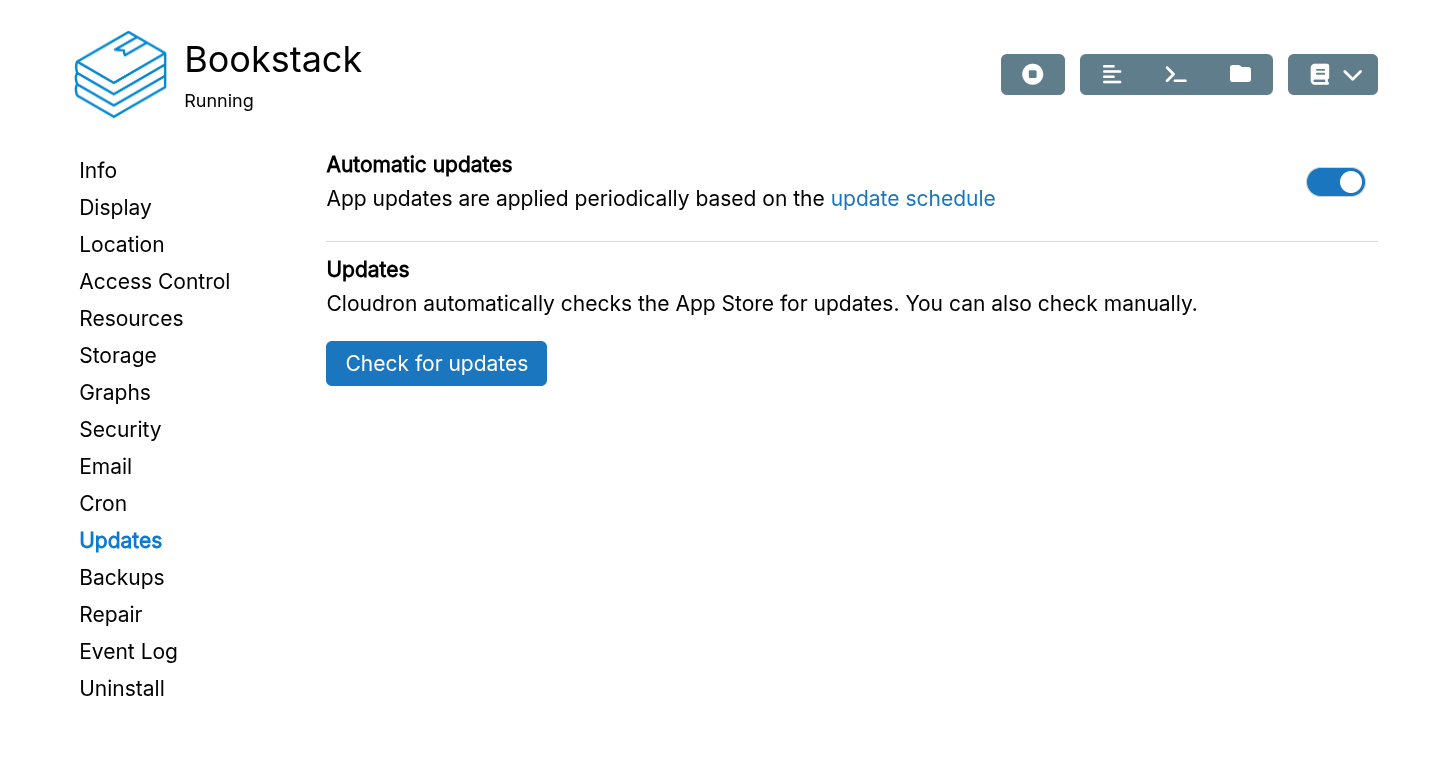1447x782 pixels.
Task: Select the Repair option
Action: click(110, 614)
